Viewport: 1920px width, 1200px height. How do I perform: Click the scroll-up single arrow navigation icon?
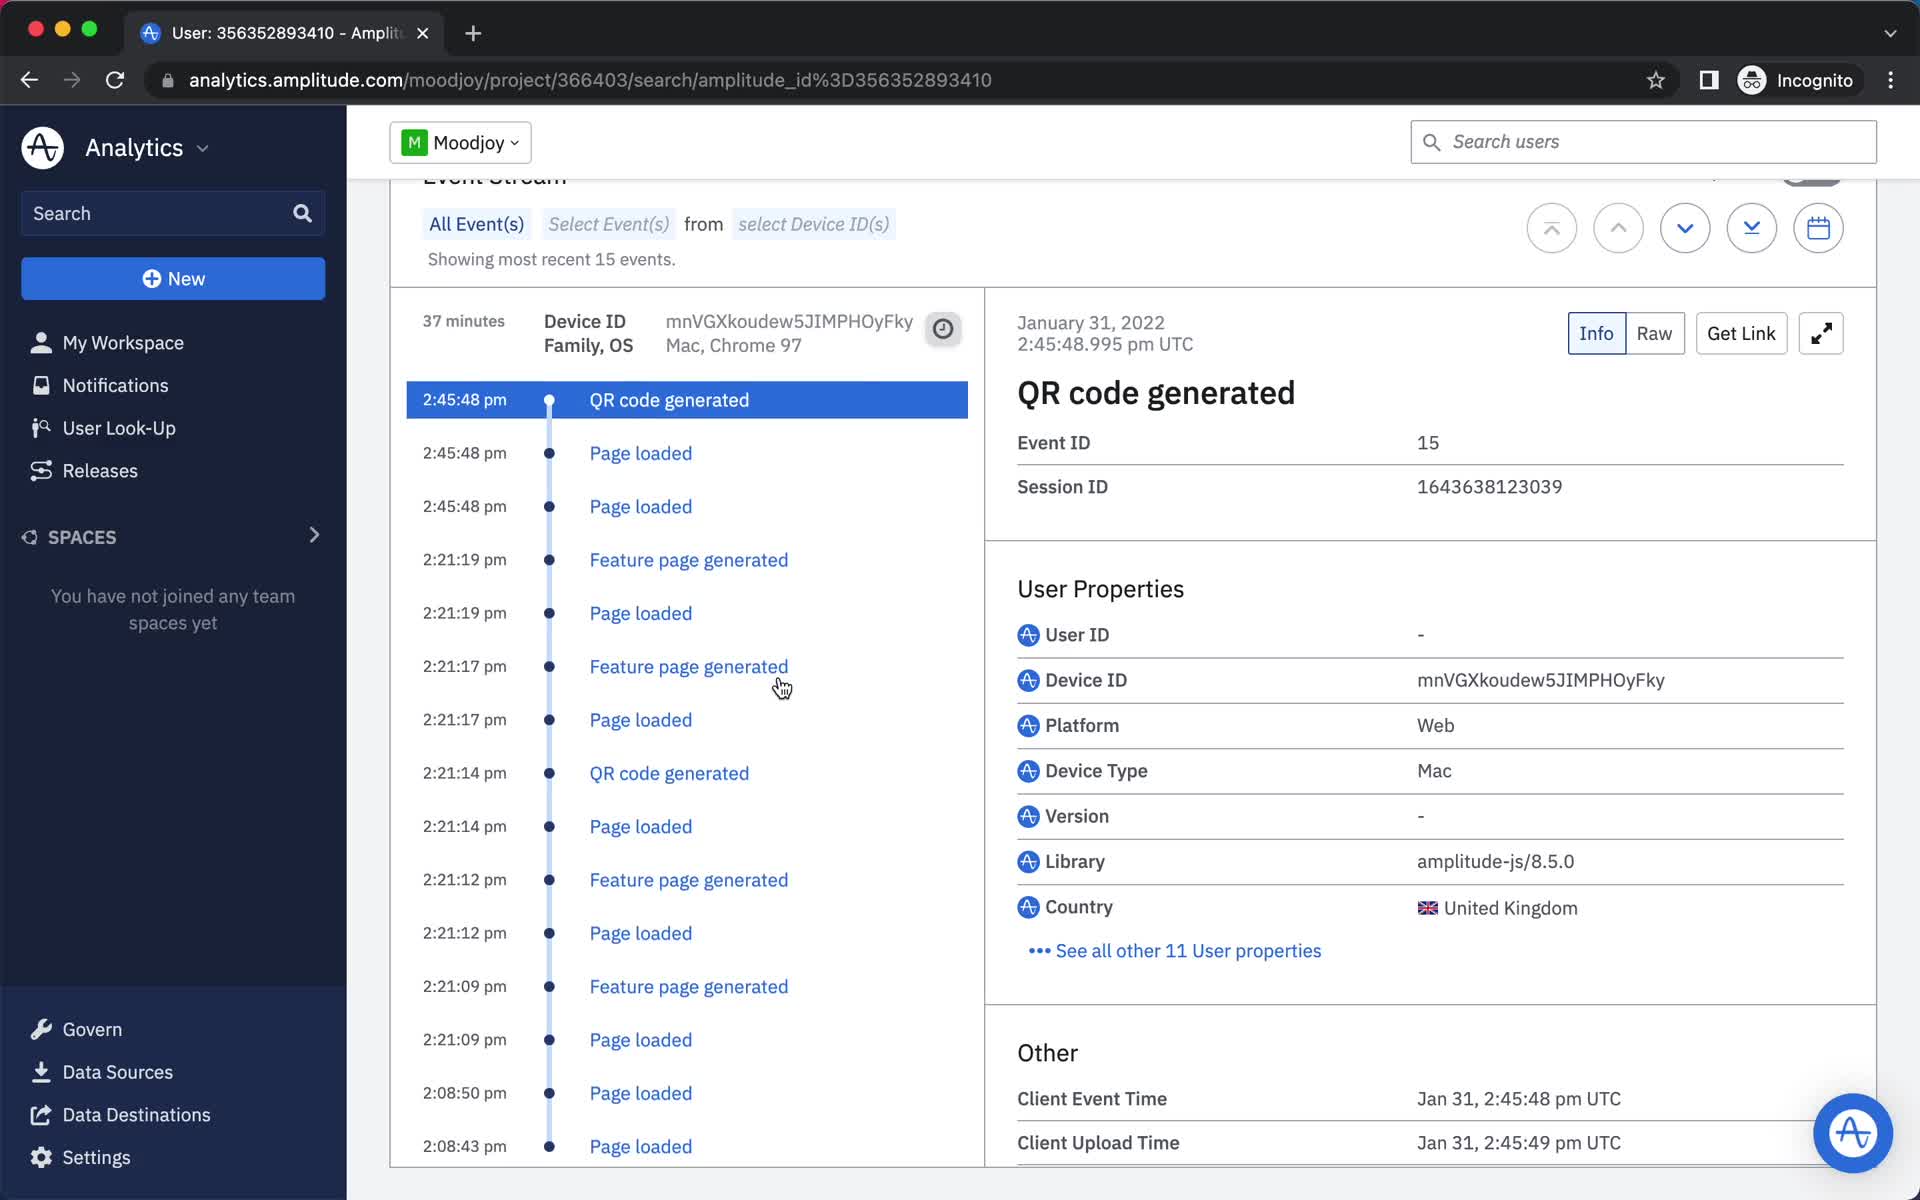coord(1617,228)
